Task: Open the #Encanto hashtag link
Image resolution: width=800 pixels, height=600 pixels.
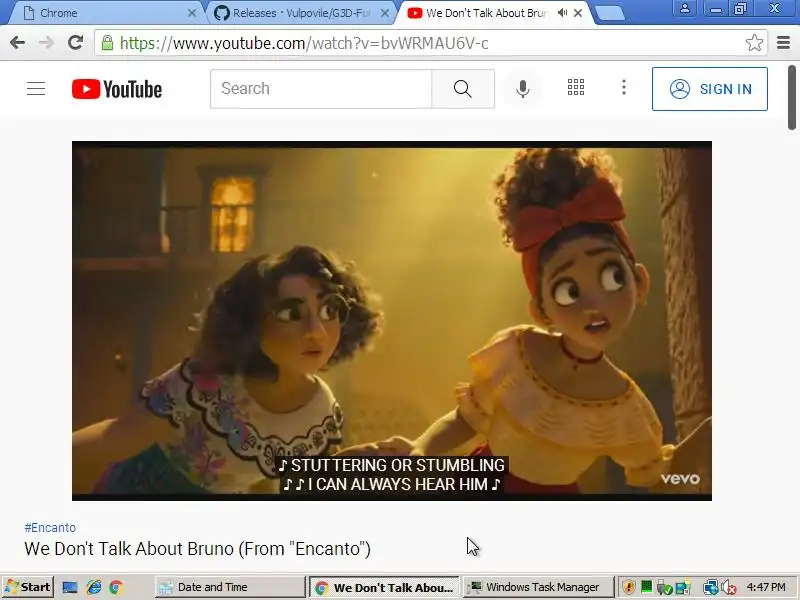Action: (x=50, y=528)
